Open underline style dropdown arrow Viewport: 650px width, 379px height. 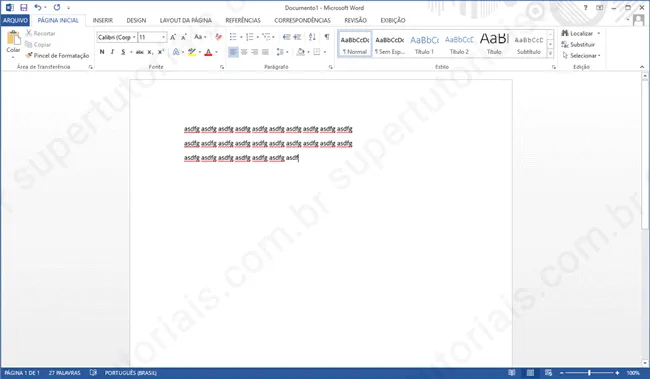[131, 52]
